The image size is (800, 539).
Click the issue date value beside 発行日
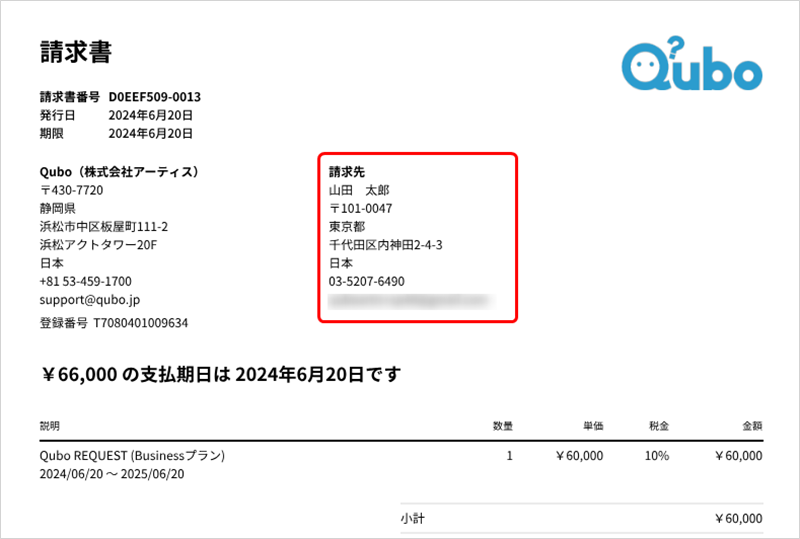(151, 115)
